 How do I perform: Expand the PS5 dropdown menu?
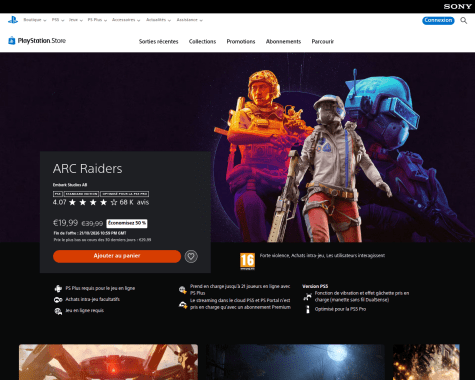(x=58, y=20)
